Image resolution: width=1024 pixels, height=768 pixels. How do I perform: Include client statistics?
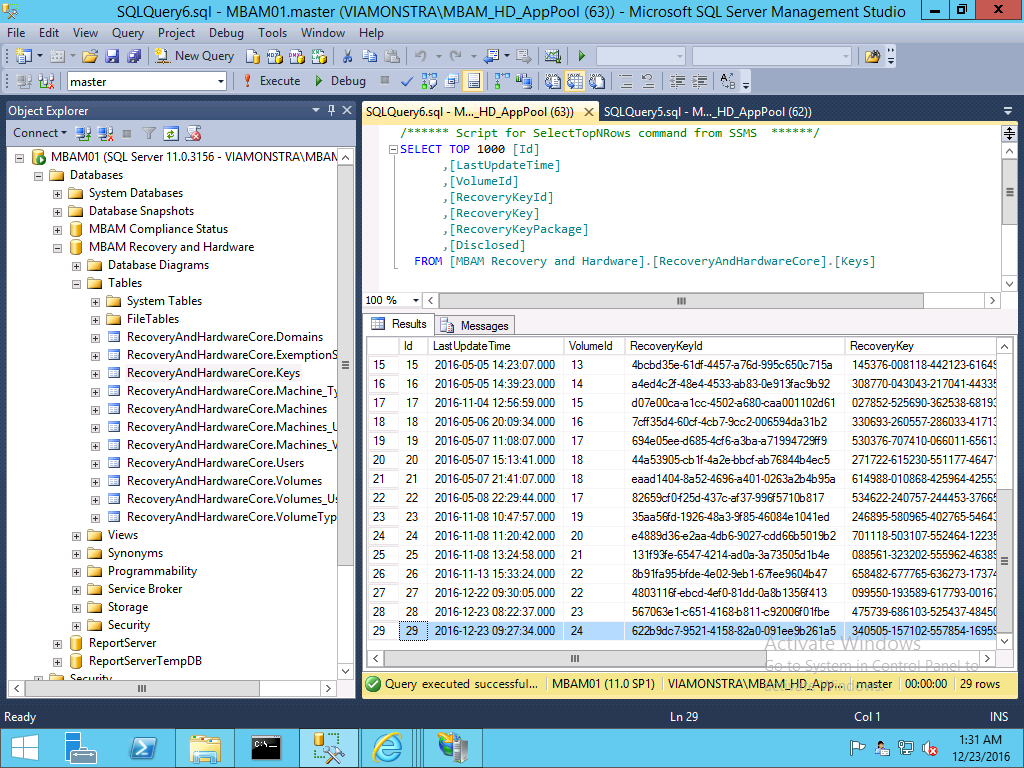point(524,81)
